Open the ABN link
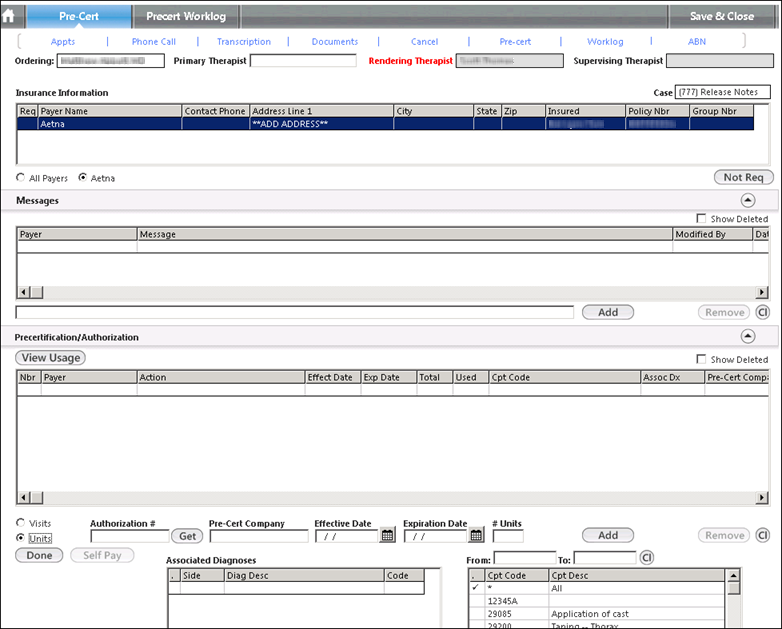The height and width of the screenshot is (629, 782). point(697,42)
